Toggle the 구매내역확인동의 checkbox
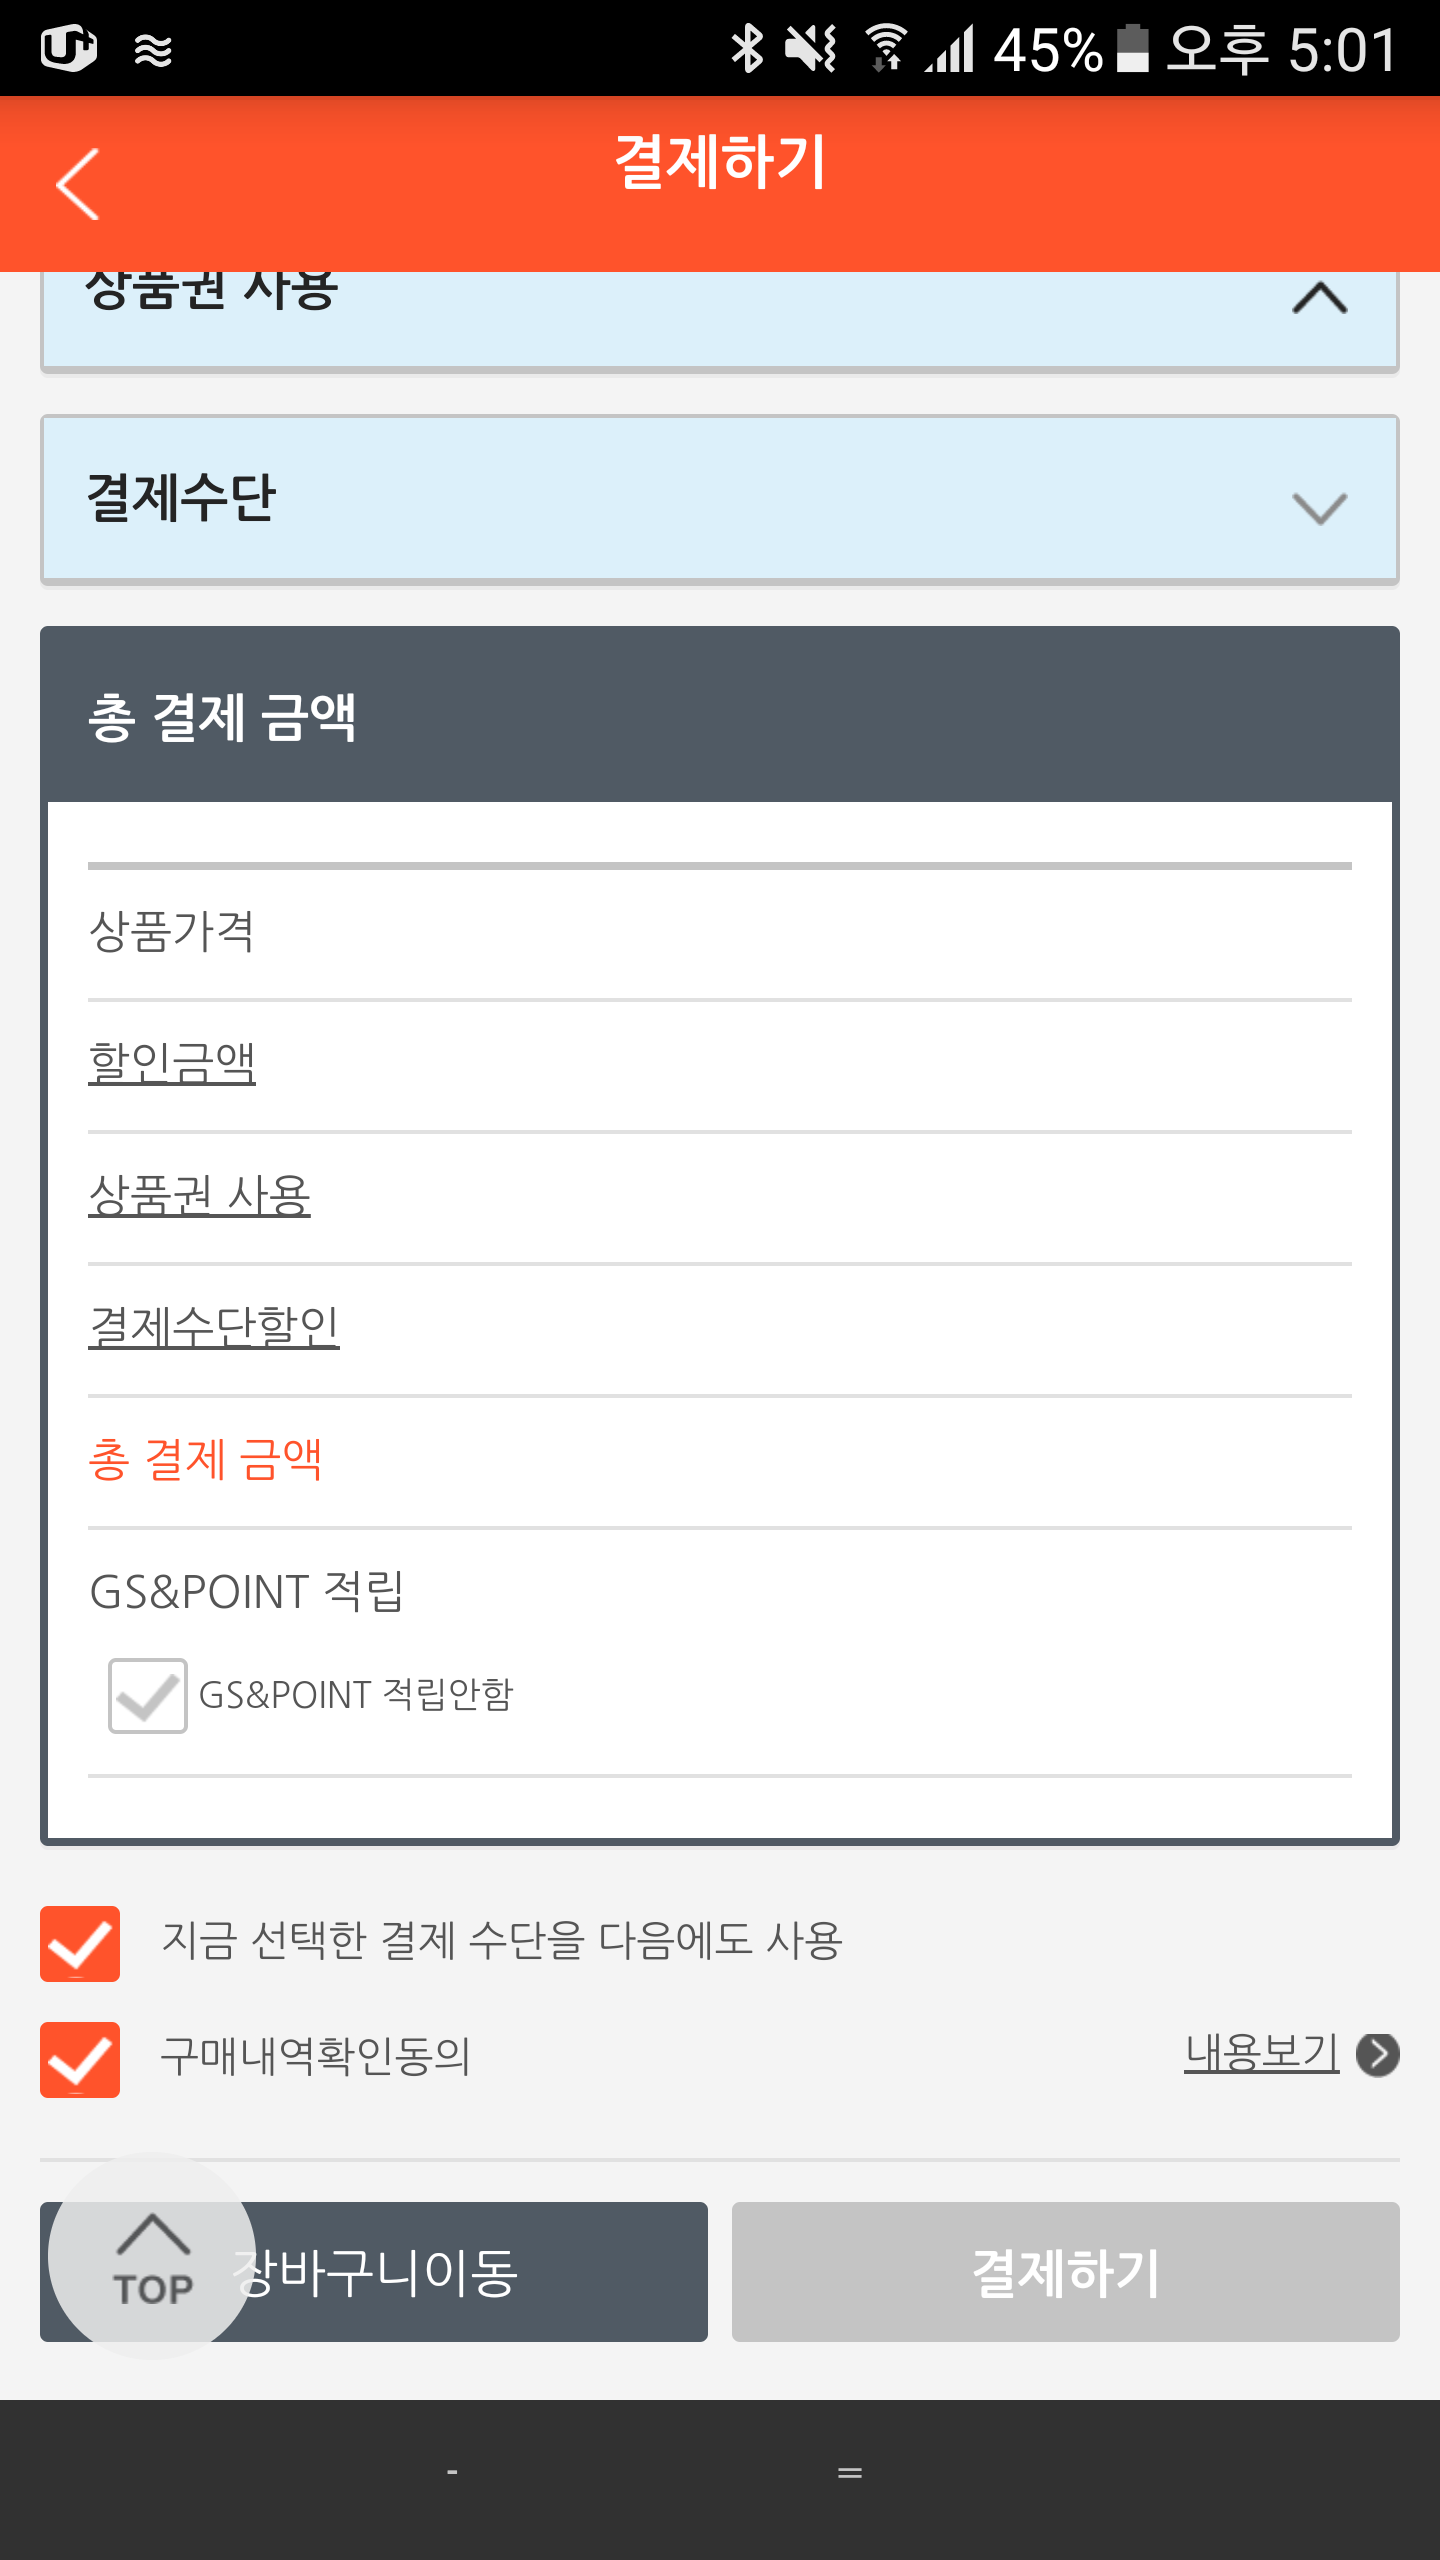This screenshot has height=2560, width=1440. (80, 2059)
